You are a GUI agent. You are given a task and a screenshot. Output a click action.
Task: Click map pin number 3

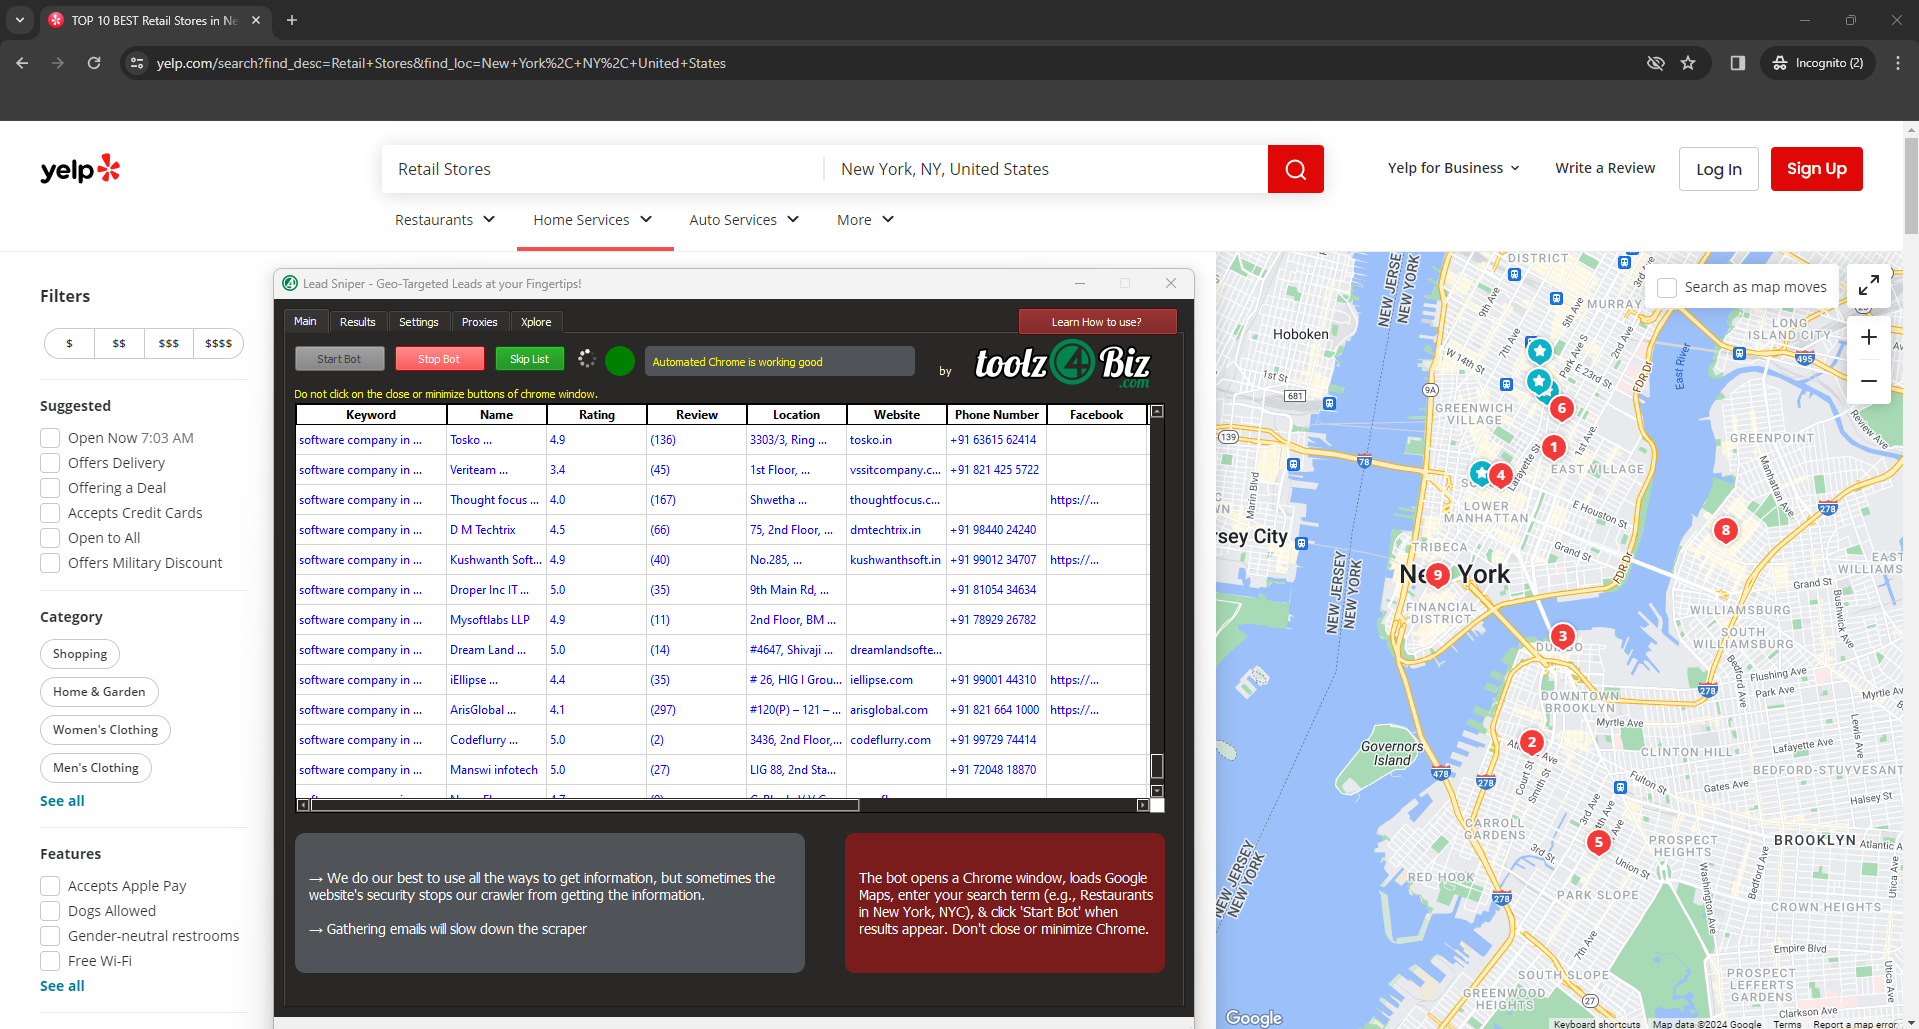pyautogui.click(x=1562, y=636)
